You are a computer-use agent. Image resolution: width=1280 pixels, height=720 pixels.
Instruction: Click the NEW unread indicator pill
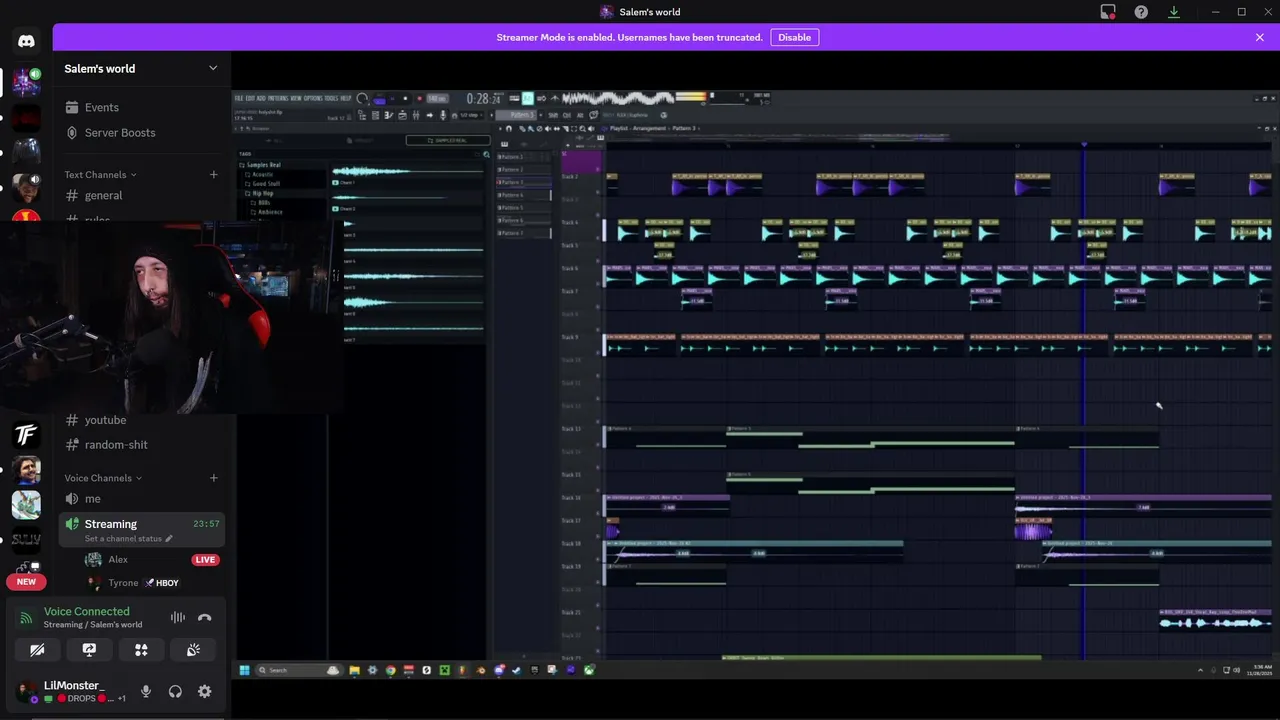[26, 581]
